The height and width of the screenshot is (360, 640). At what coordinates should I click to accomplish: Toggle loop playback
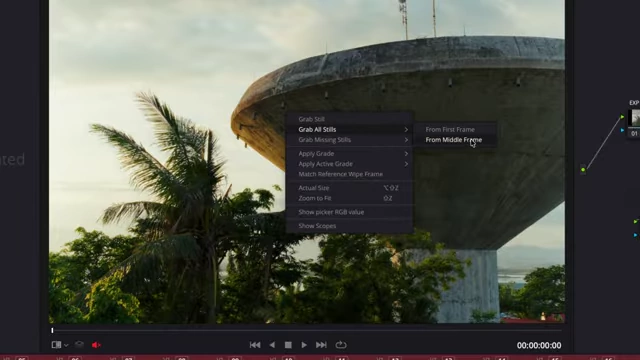click(341, 345)
